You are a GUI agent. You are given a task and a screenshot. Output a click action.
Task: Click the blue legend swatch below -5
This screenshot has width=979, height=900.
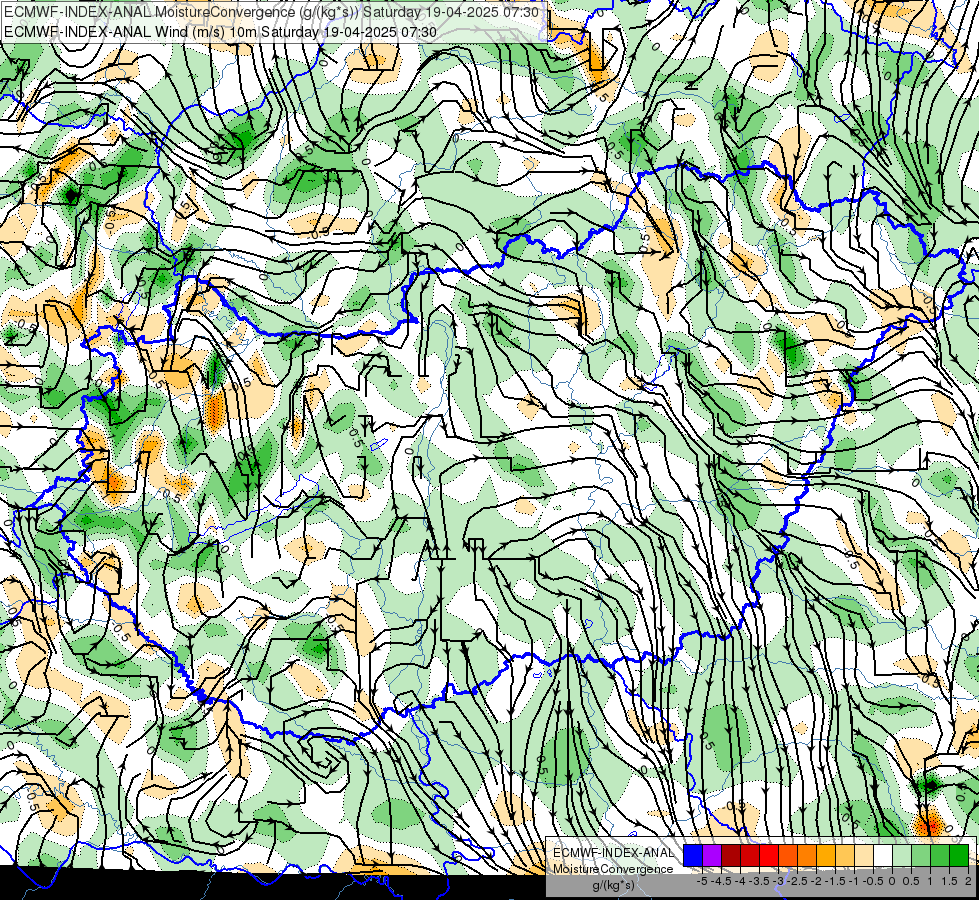pos(693,856)
